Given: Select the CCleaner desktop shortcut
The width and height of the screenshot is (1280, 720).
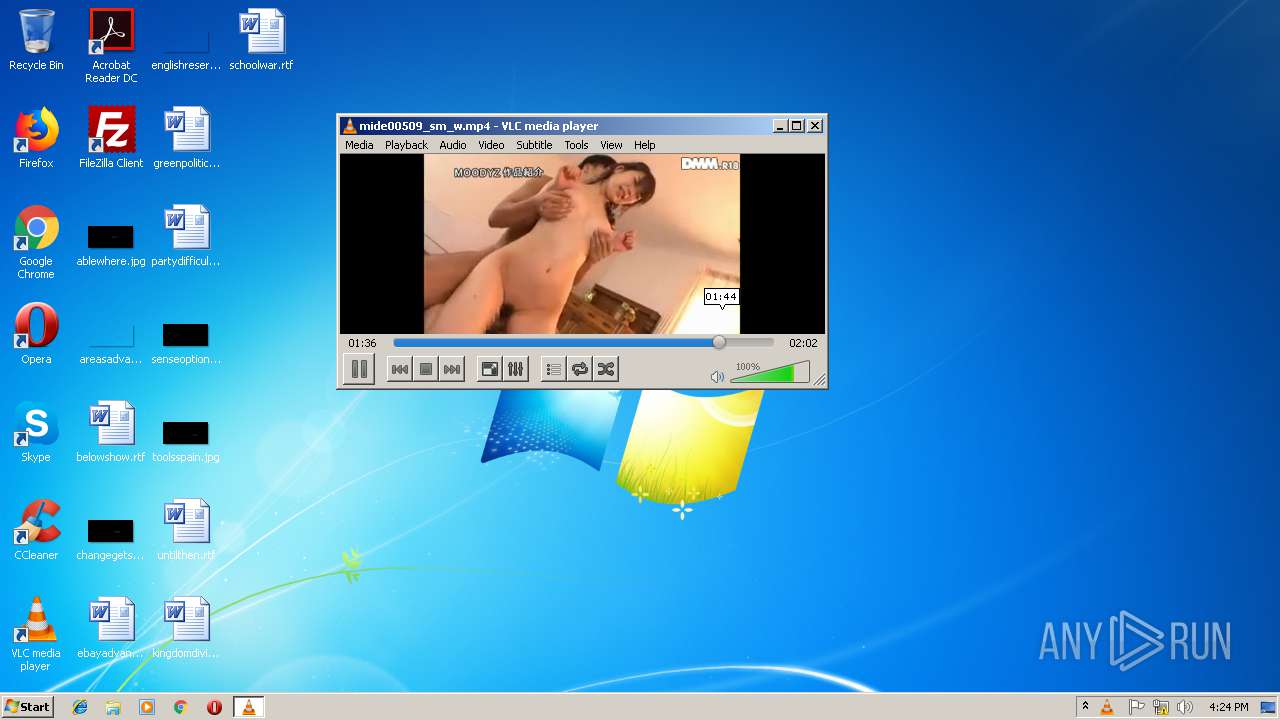Looking at the screenshot, I should (x=36, y=530).
